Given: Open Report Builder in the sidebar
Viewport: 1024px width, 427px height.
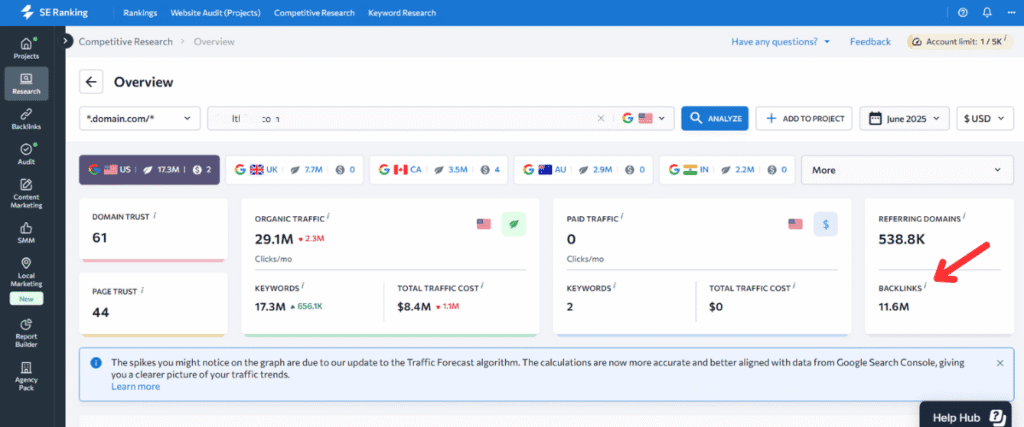Looking at the screenshot, I should pos(26,333).
